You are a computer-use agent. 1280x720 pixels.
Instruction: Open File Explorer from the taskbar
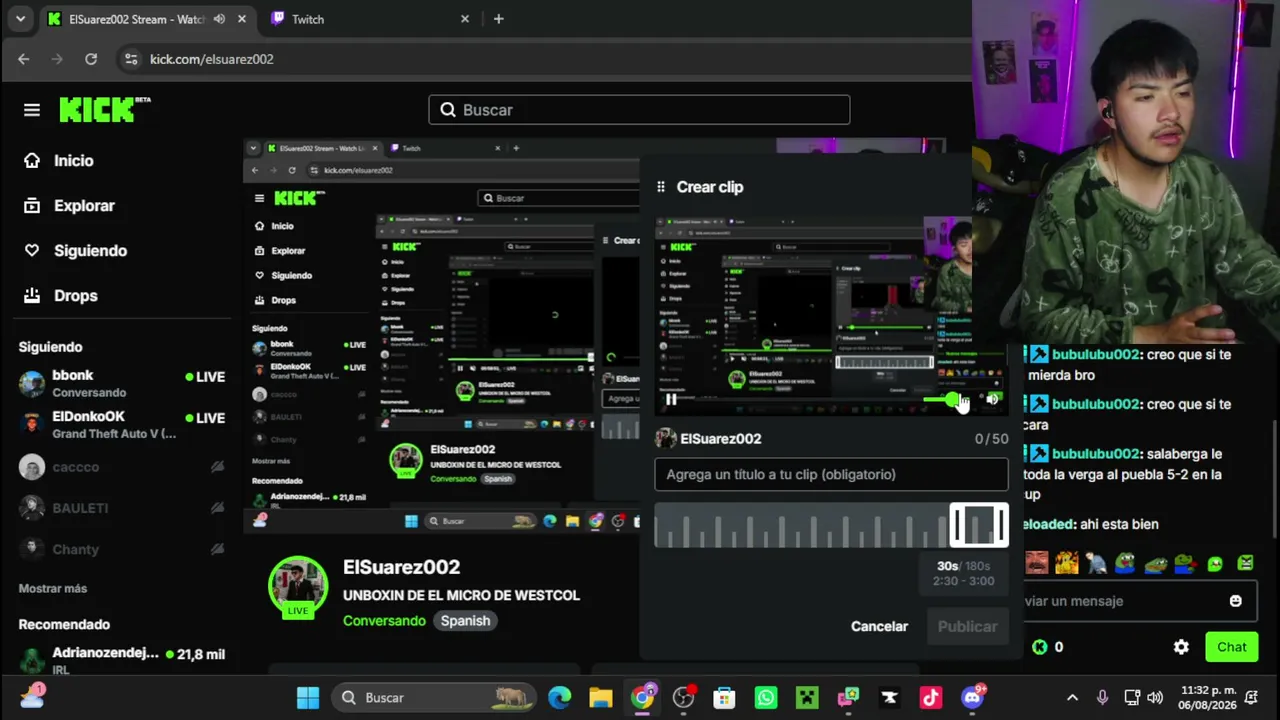[x=600, y=698]
